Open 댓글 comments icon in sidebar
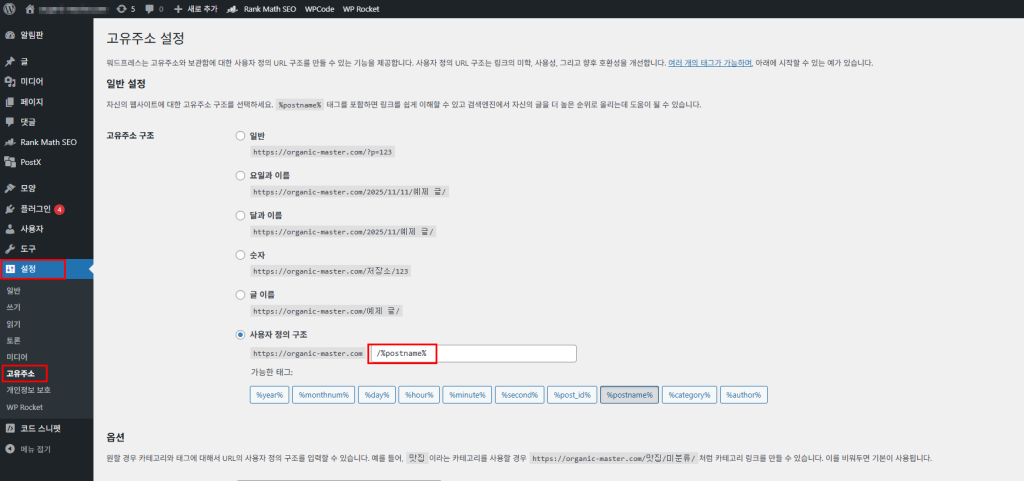 point(10,121)
